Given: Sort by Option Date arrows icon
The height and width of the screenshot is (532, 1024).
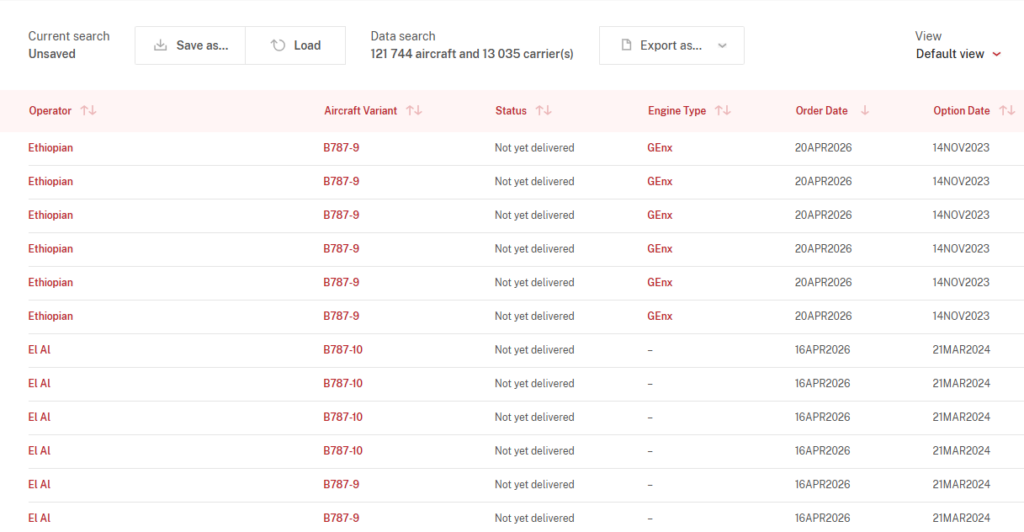Looking at the screenshot, I should point(1007,110).
